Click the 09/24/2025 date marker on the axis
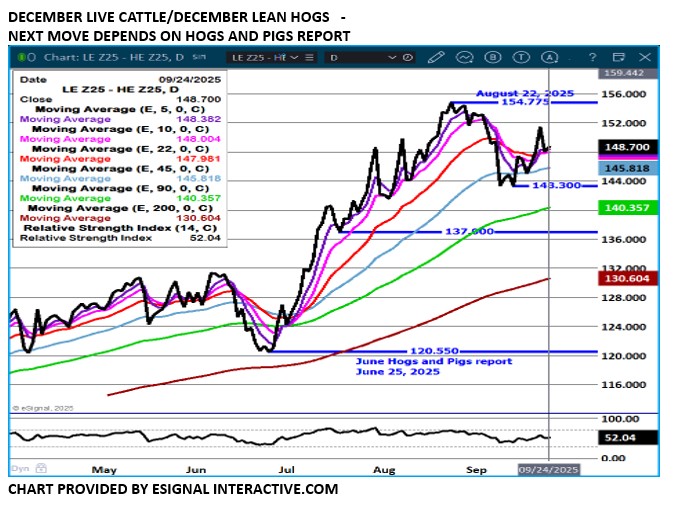The height and width of the screenshot is (511, 686). pos(549,469)
